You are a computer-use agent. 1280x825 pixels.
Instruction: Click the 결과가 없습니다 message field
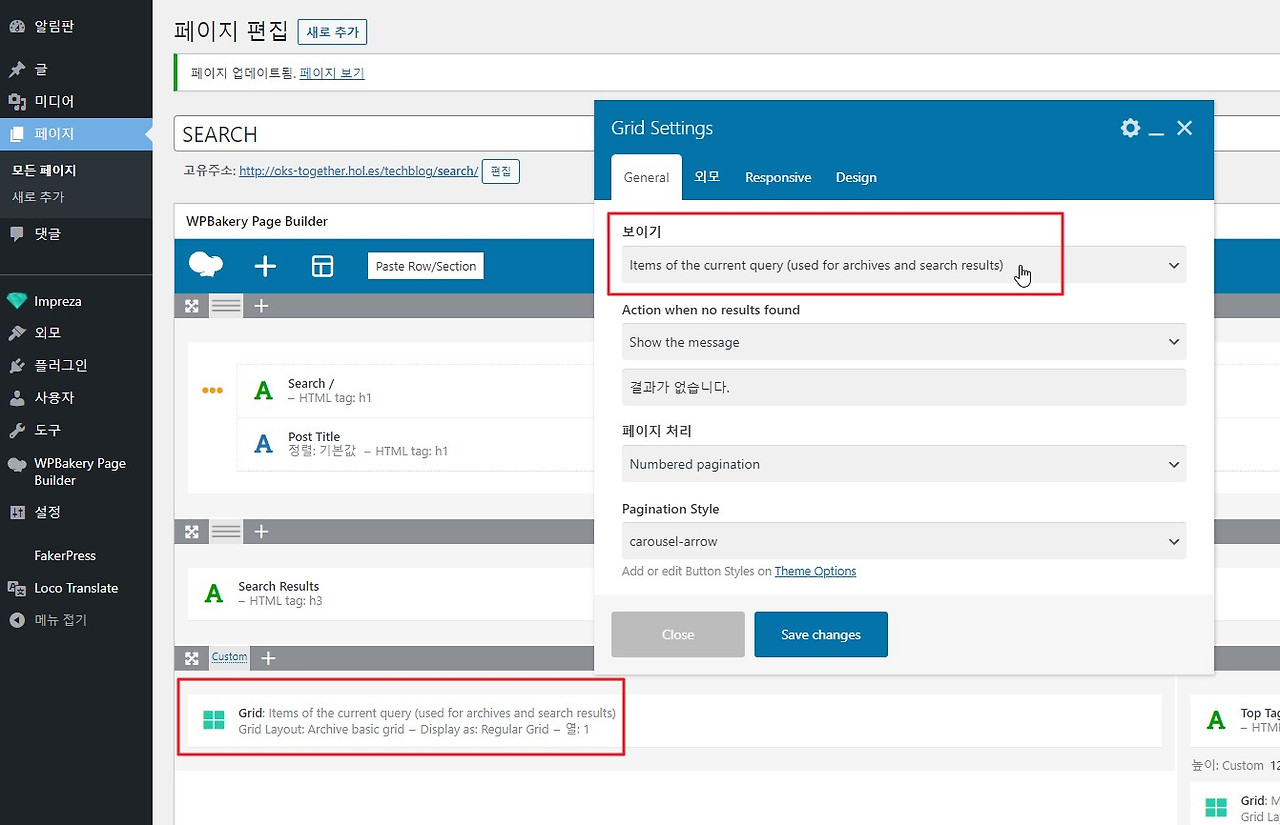904,387
